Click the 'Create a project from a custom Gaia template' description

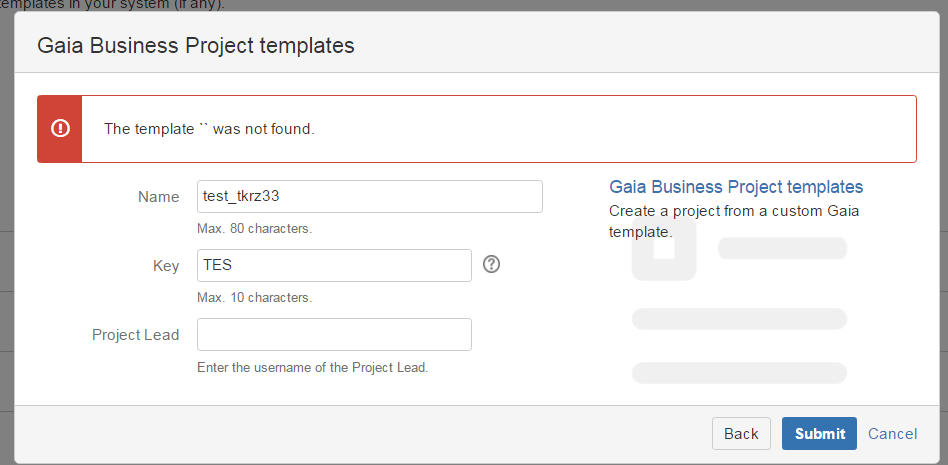coord(734,221)
